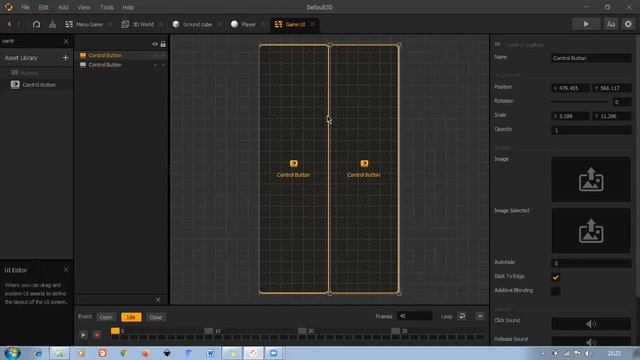Screen dimensions: 640x360
Task: Run the game preview Play button
Action: [x=586, y=24]
